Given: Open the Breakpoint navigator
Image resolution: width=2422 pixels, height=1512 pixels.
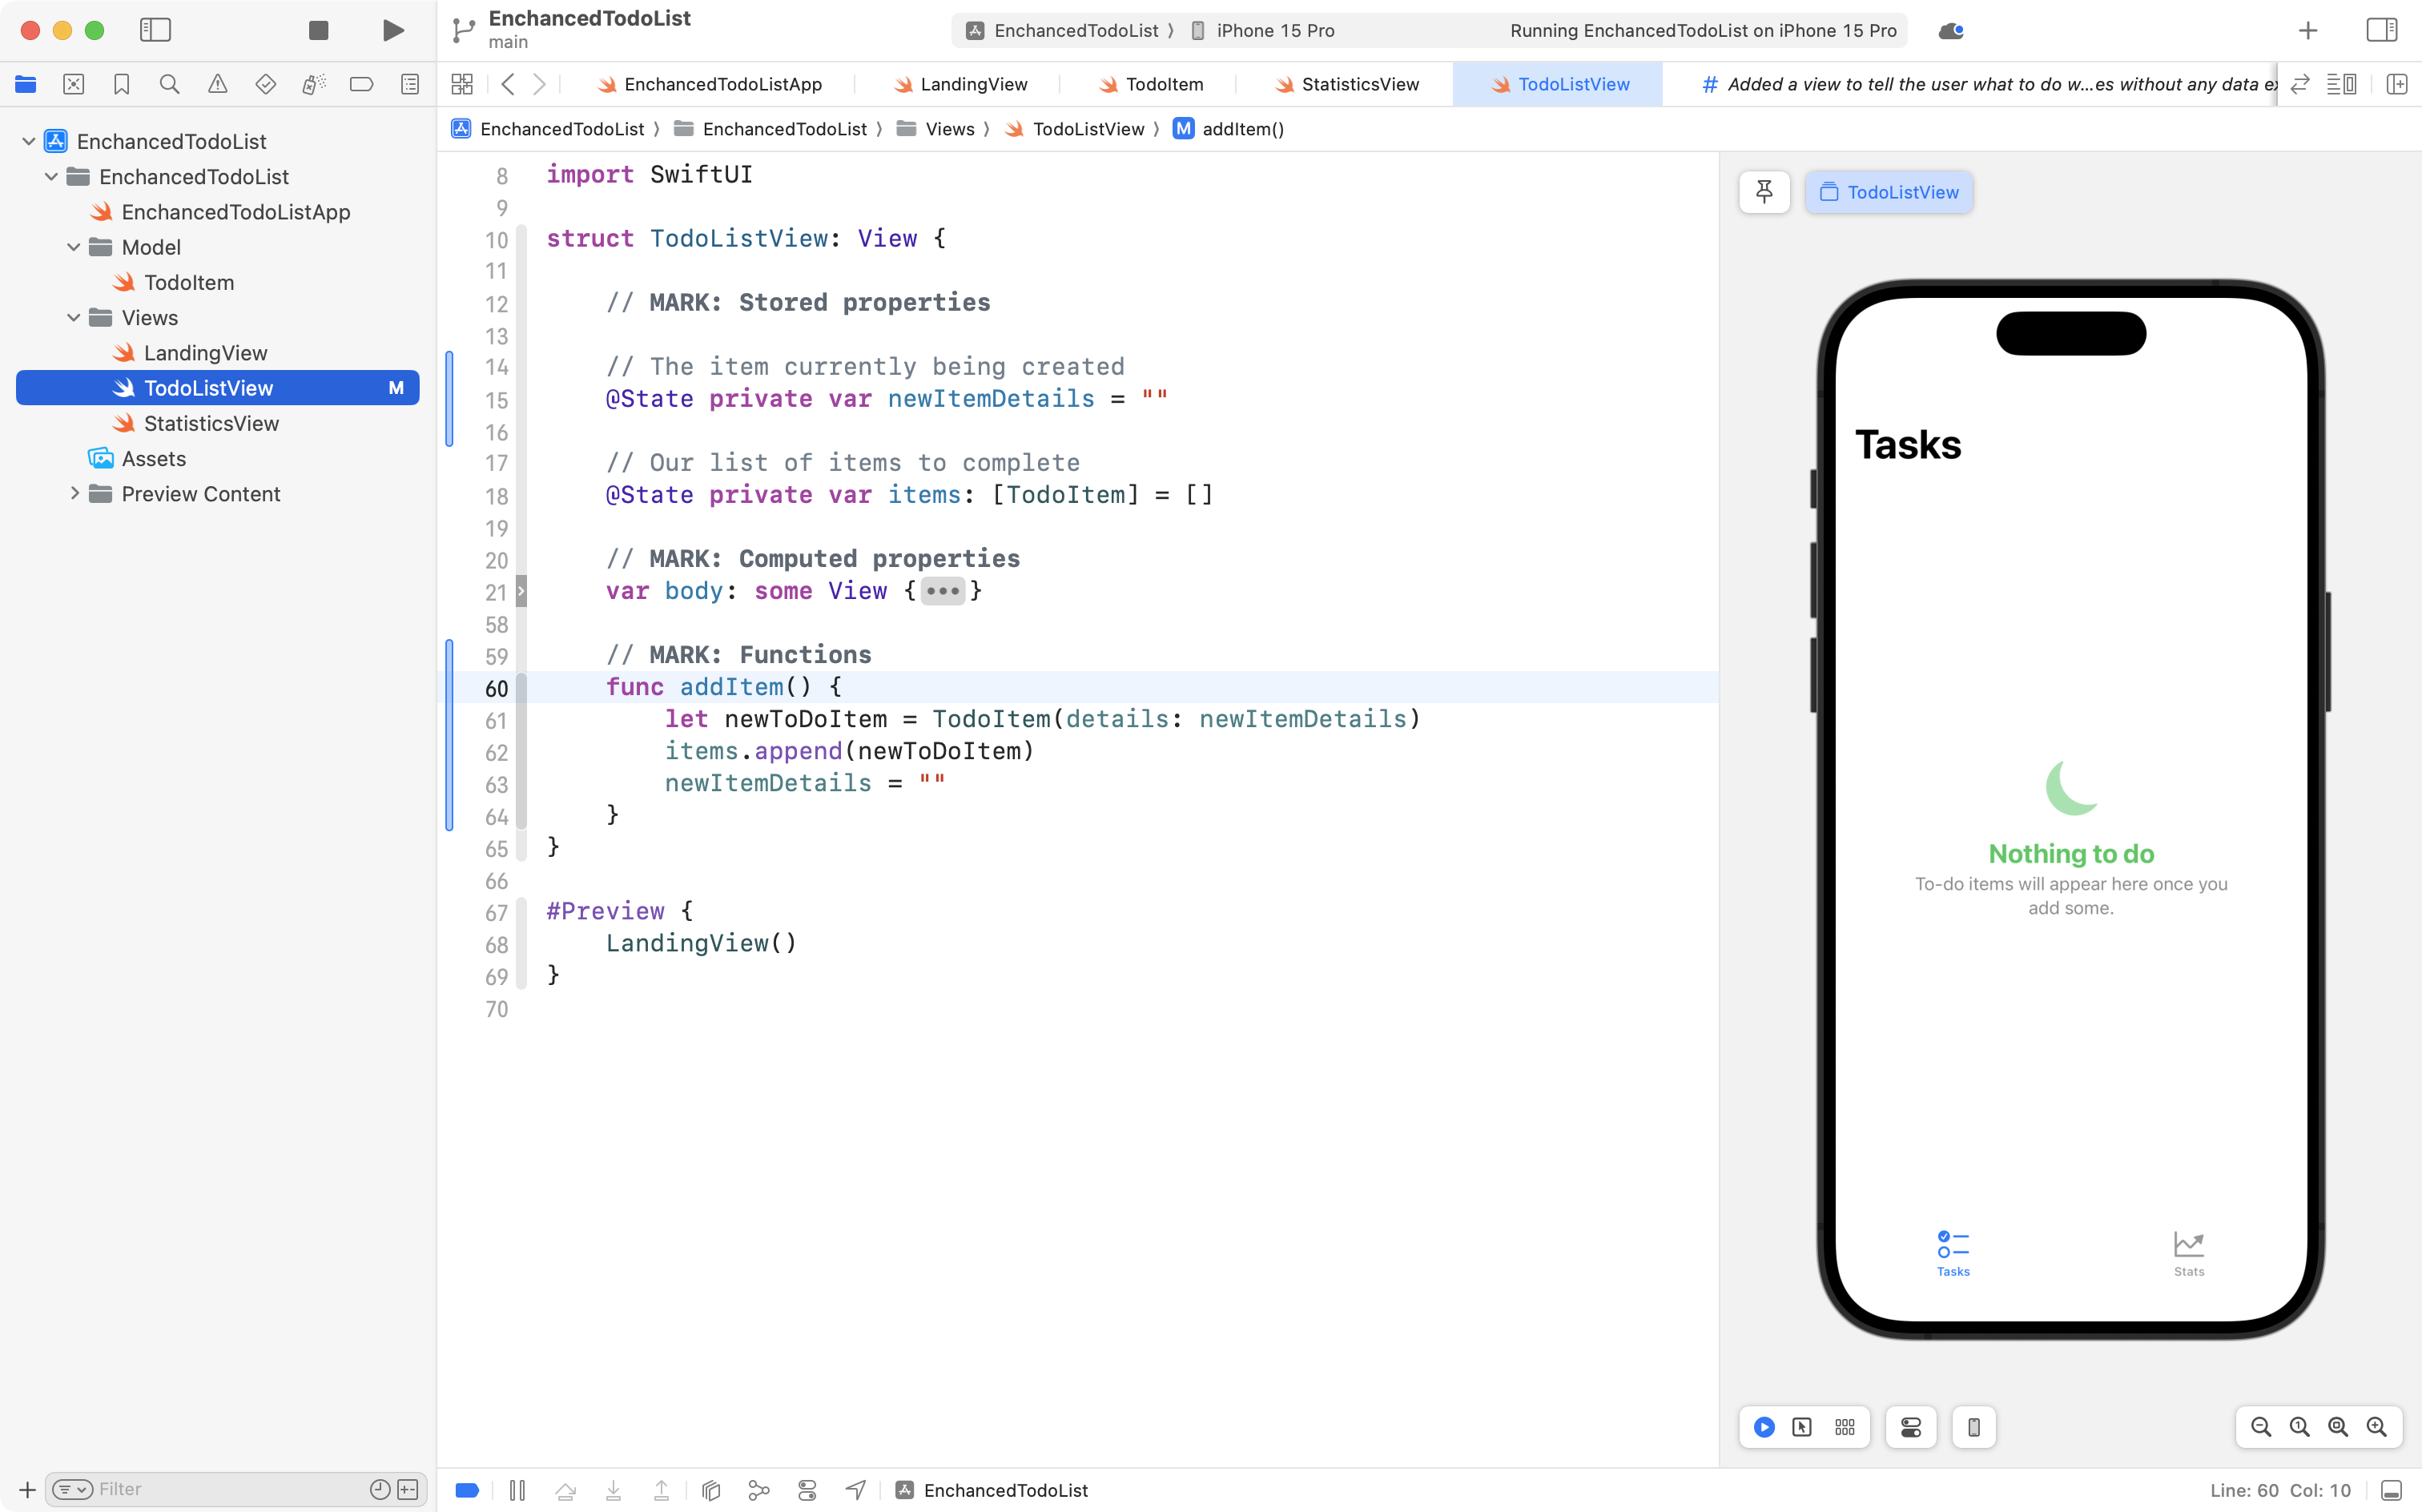Looking at the screenshot, I should (x=362, y=84).
